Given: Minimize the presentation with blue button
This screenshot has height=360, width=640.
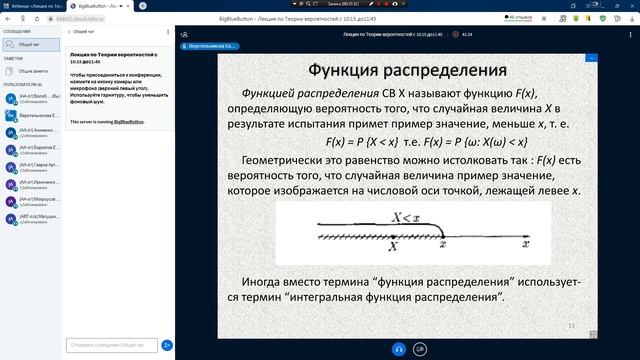Looking at the screenshot, I should pos(591,58).
